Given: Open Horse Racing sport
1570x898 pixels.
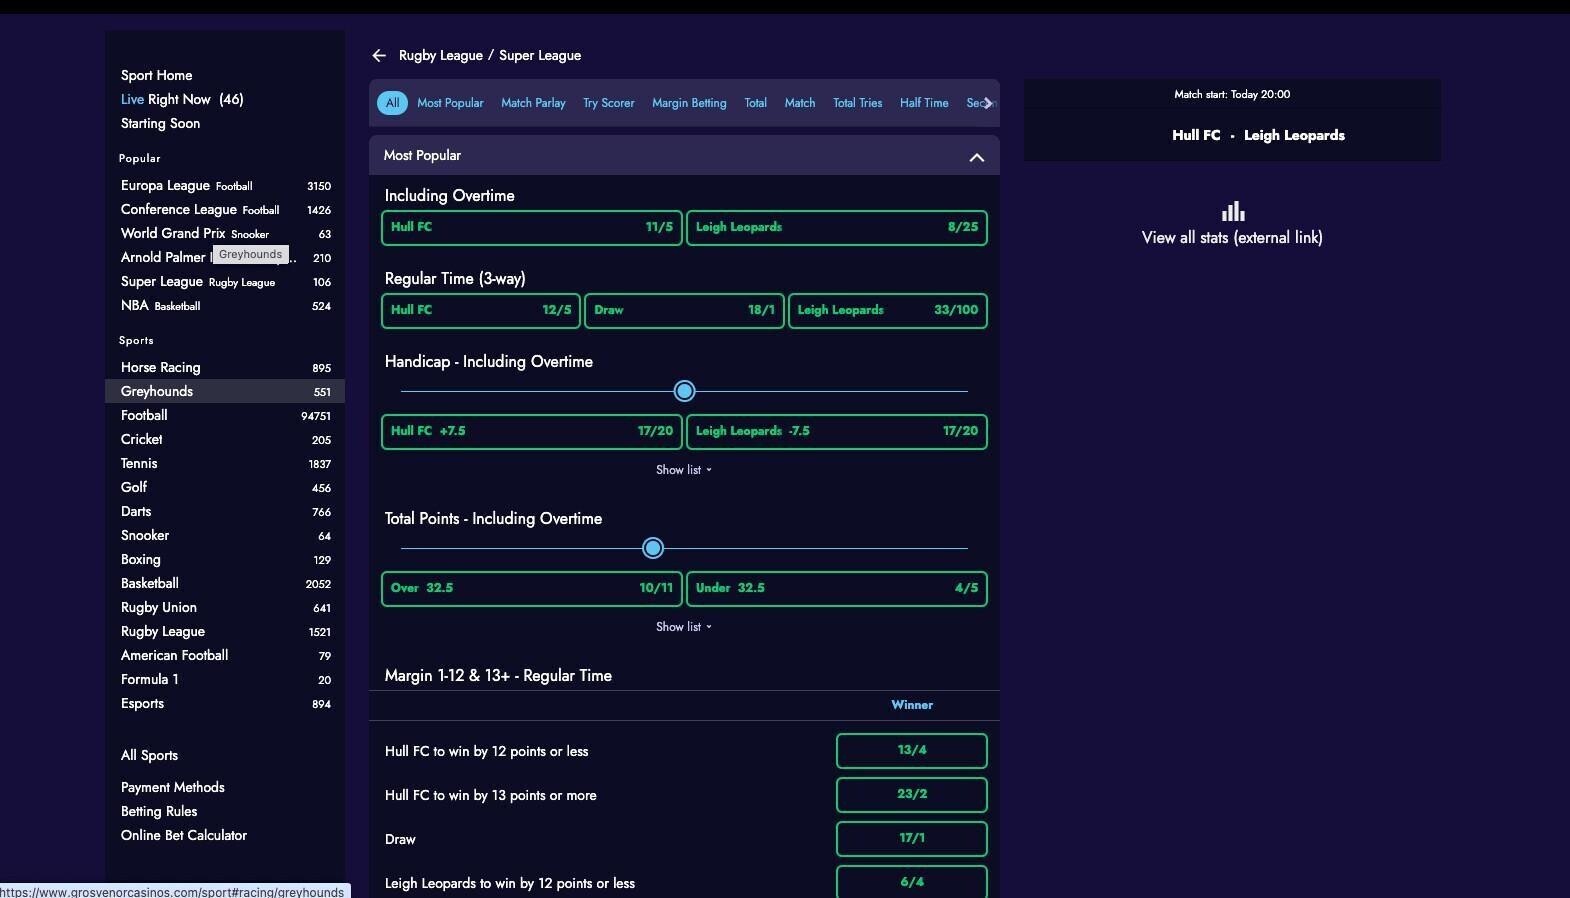Looking at the screenshot, I should [x=225, y=368].
